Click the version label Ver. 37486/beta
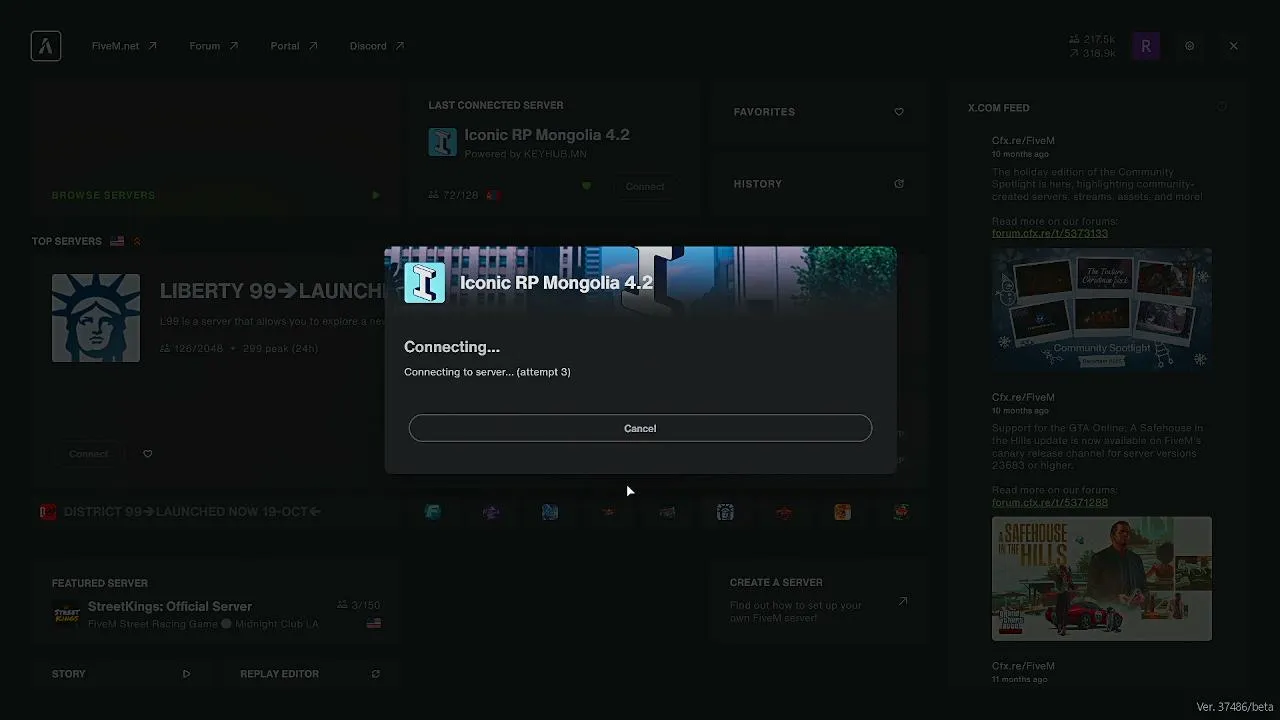The width and height of the screenshot is (1280, 720). [1235, 707]
